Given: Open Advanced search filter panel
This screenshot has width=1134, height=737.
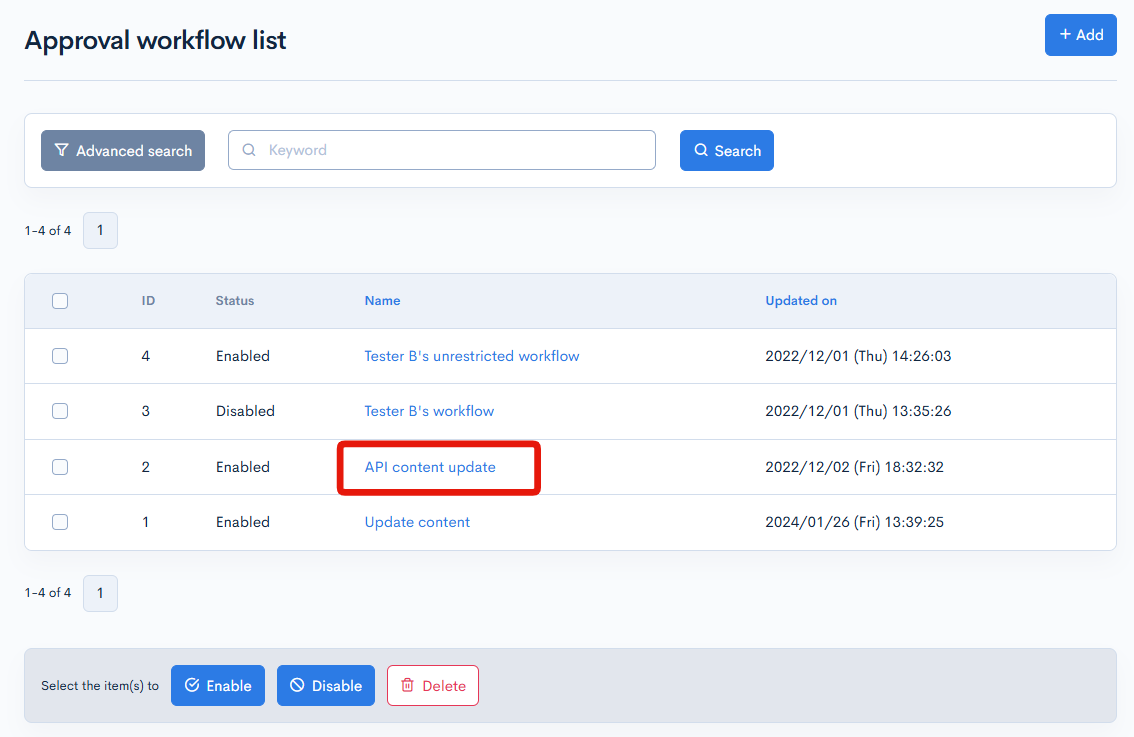Looking at the screenshot, I should click(123, 151).
